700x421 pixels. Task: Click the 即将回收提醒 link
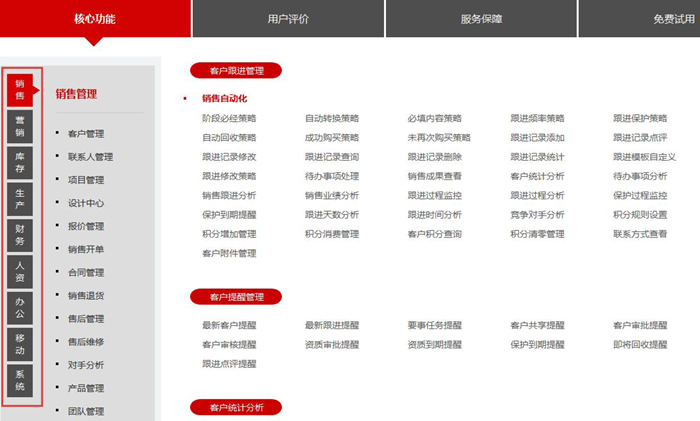640,344
